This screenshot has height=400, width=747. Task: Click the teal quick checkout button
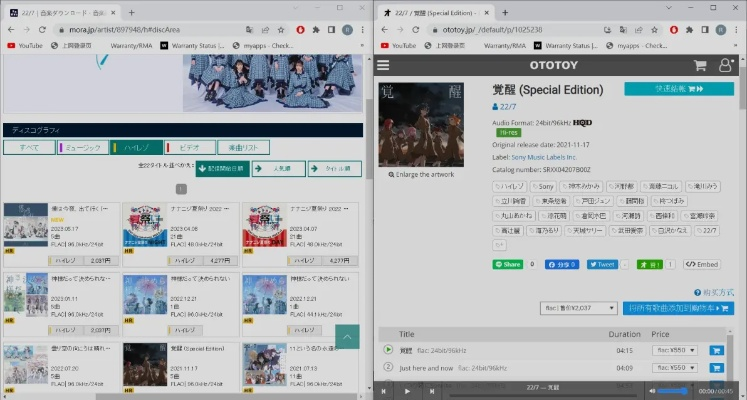(x=678, y=89)
